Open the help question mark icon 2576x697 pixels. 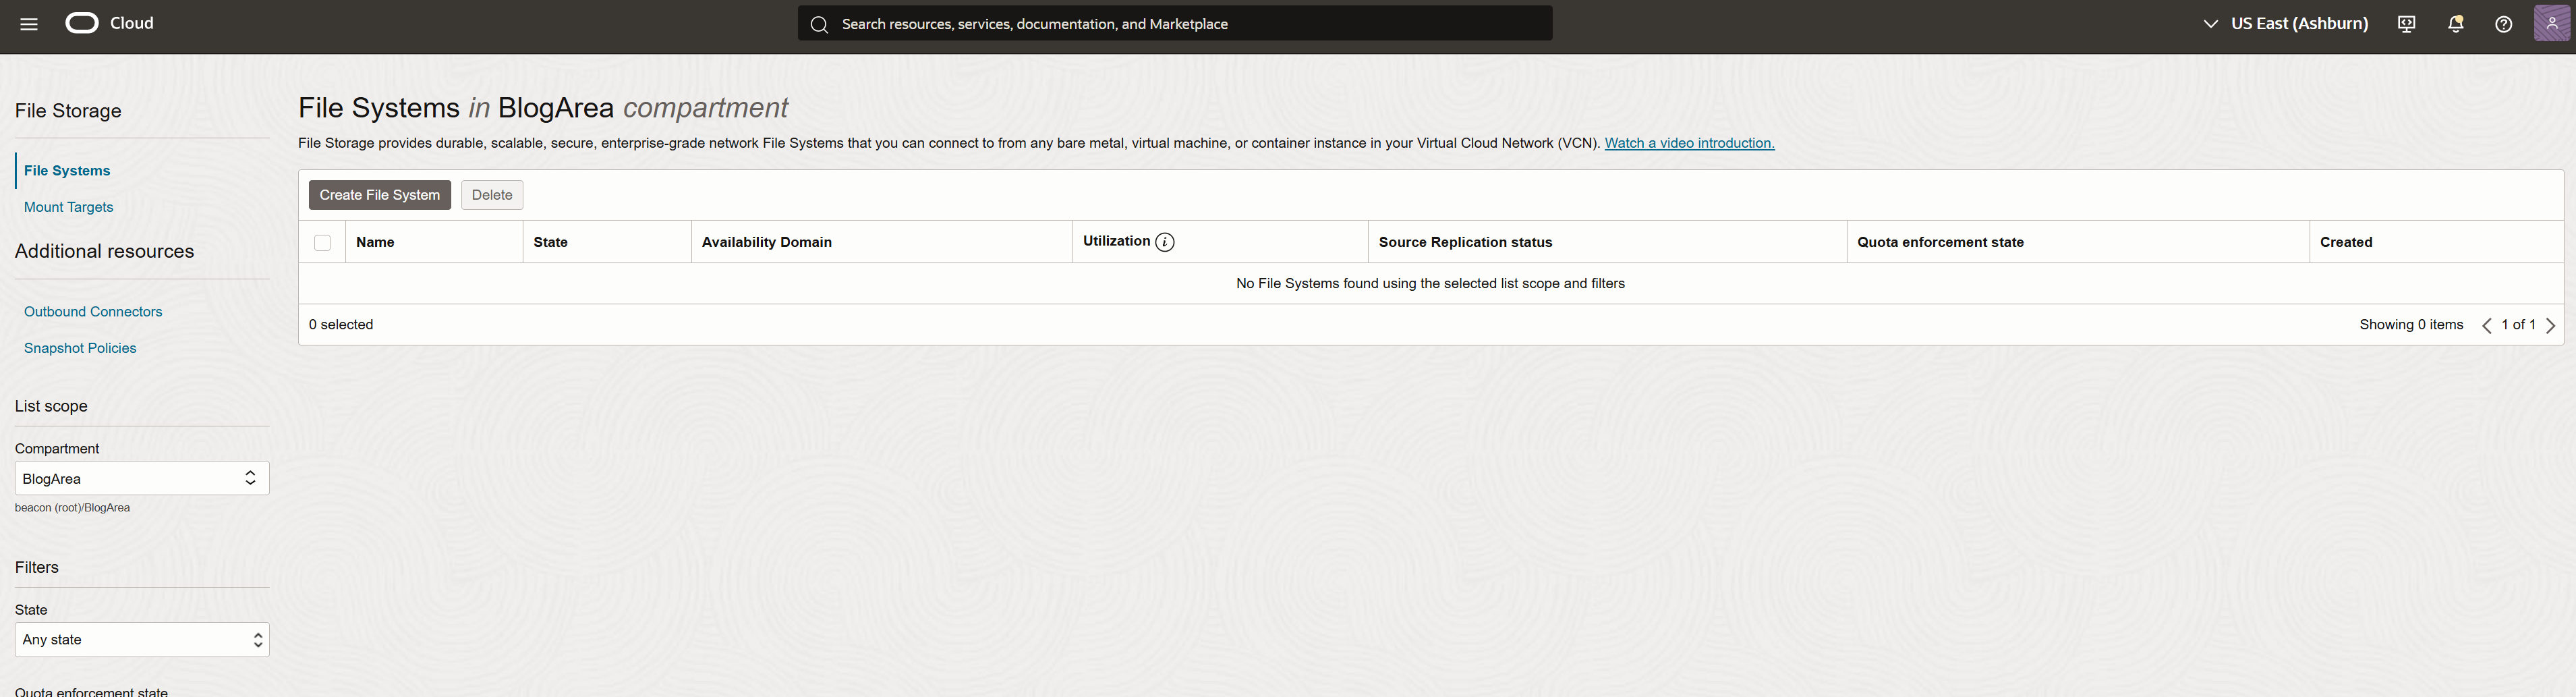pyautogui.click(x=2504, y=24)
